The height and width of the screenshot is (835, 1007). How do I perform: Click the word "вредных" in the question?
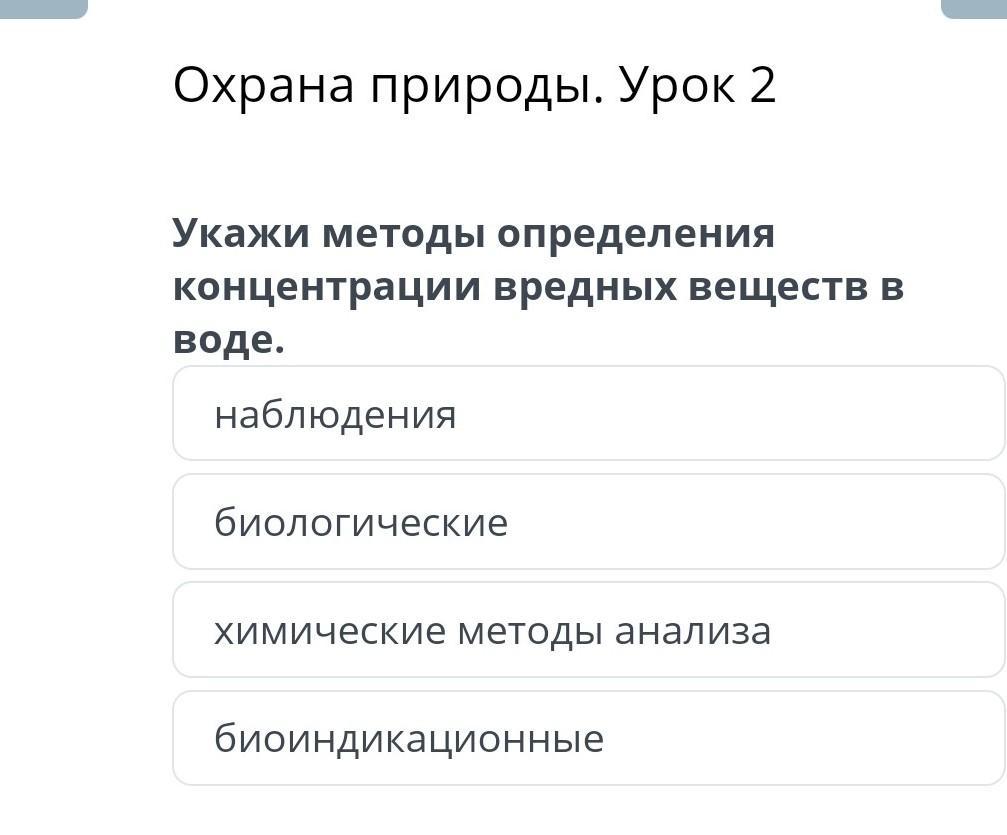click(x=582, y=287)
